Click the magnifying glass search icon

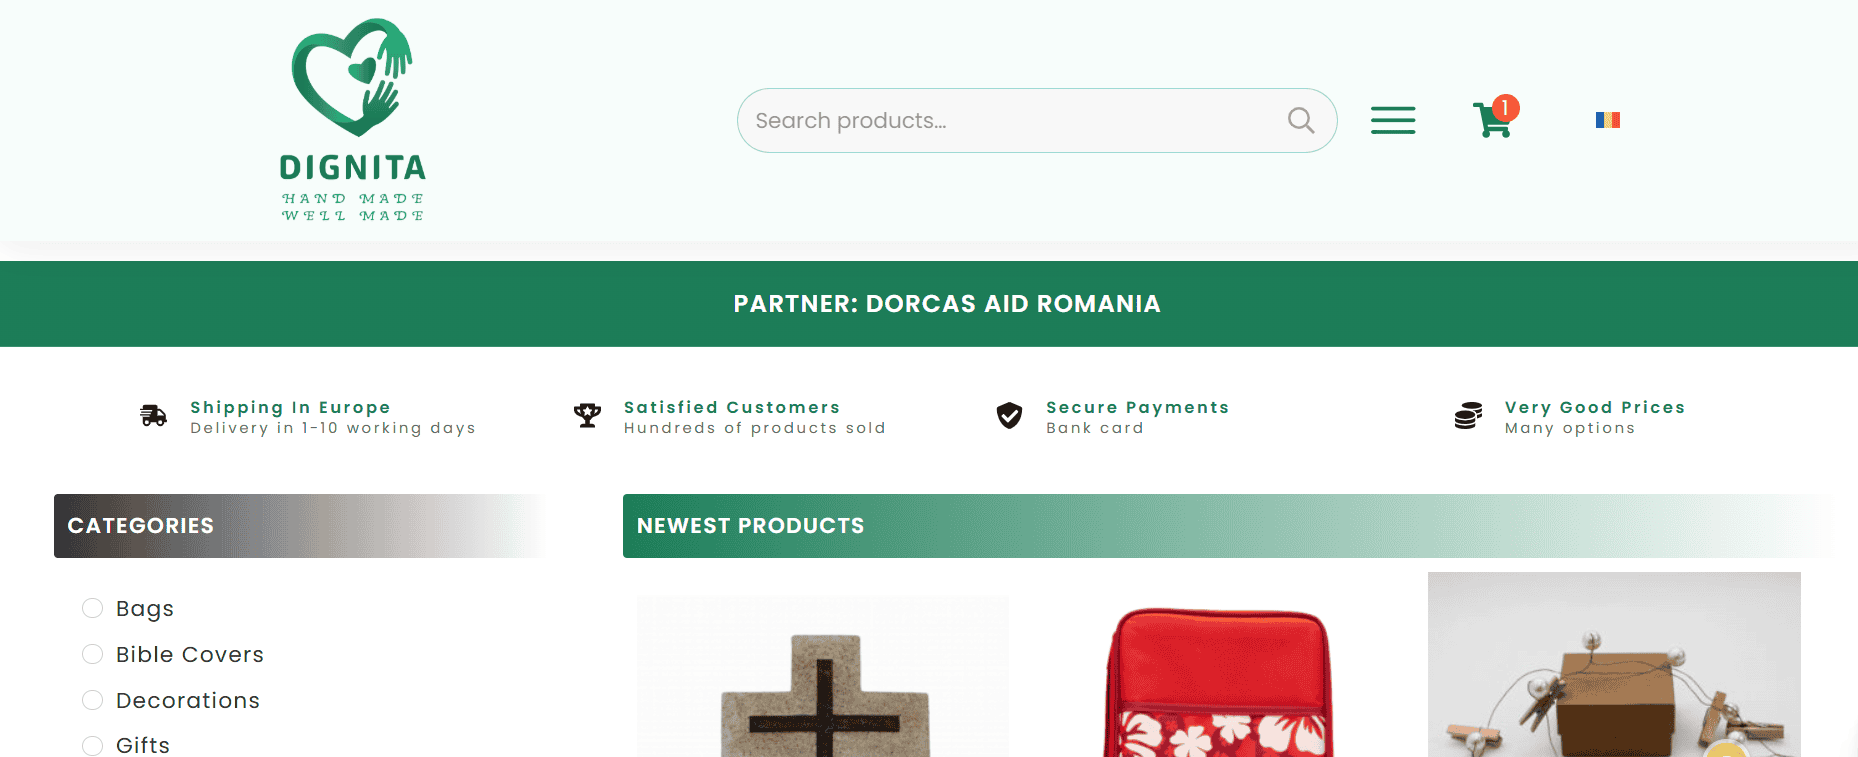click(x=1300, y=121)
